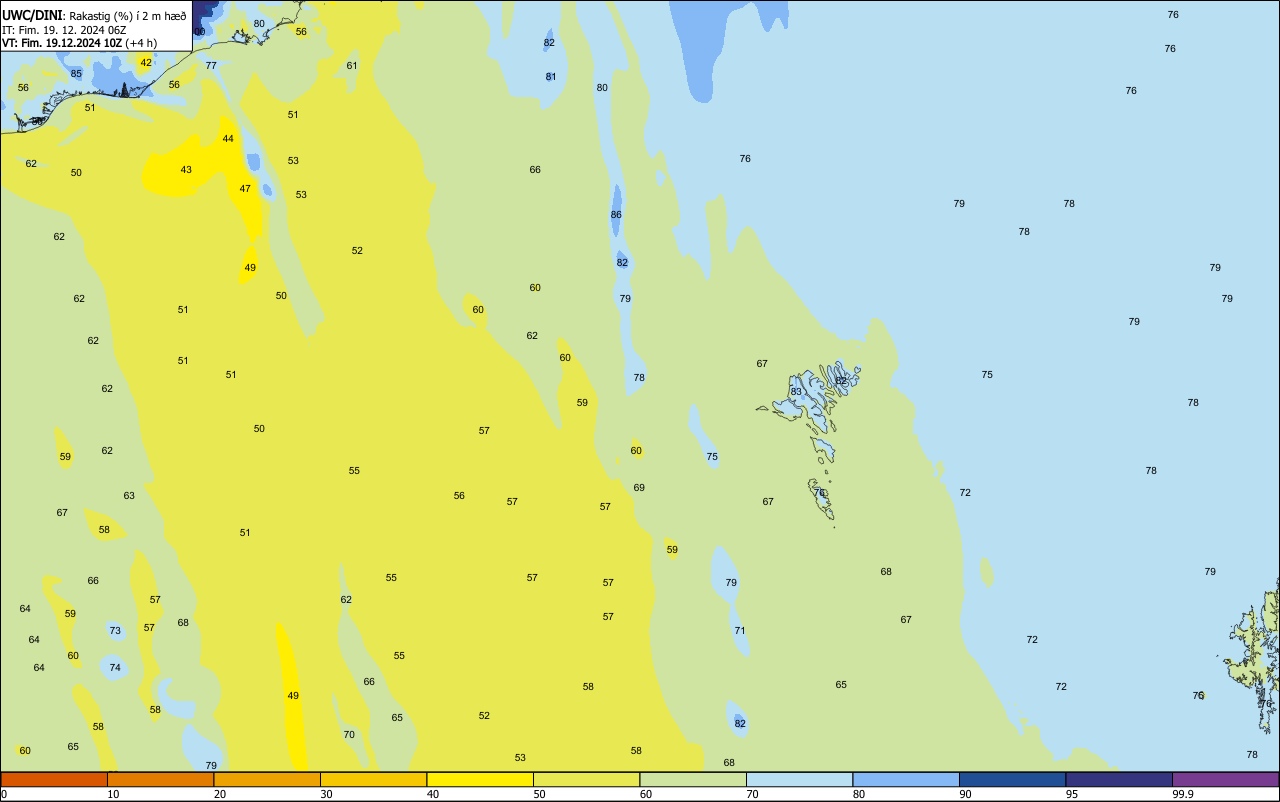This screenshot has width=1280, height=802.
Task: Choose the golden 30–40 legend swatch
Action: click(x=373, y=779)
